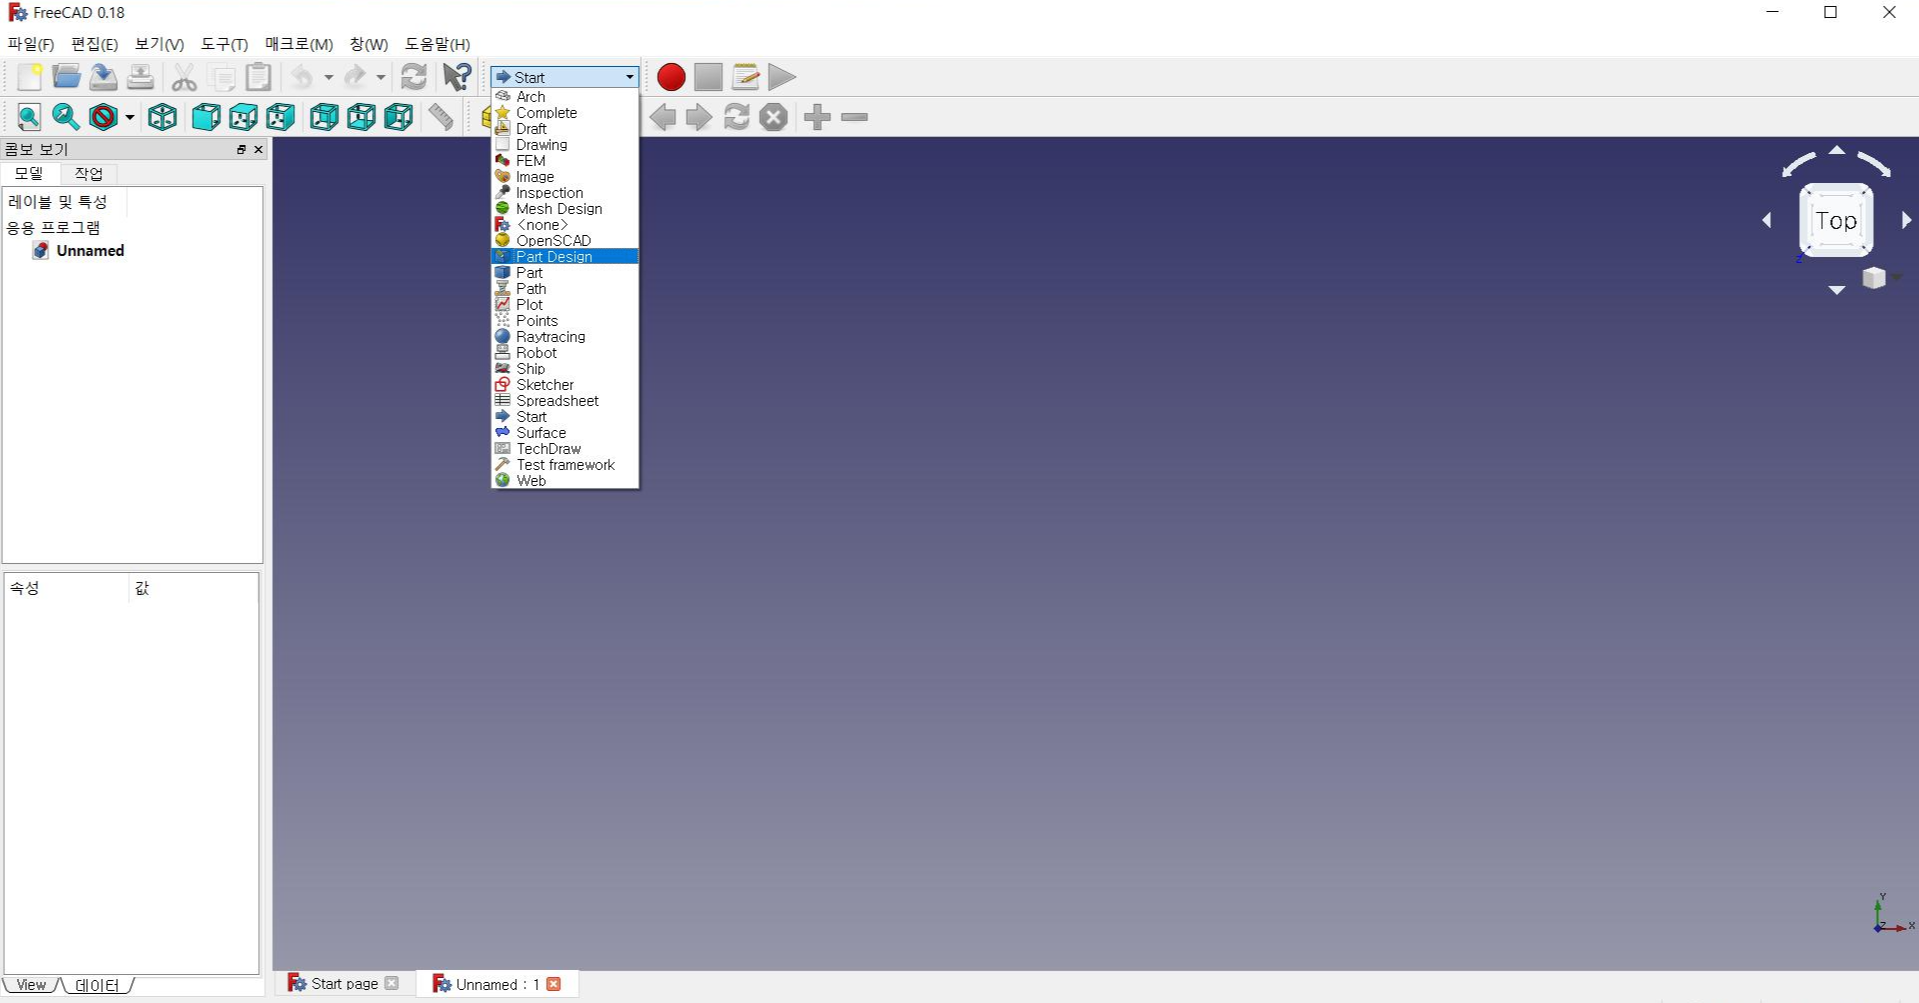Start macro recording with red circle
1919x1003 pixels.
point(671,77)
